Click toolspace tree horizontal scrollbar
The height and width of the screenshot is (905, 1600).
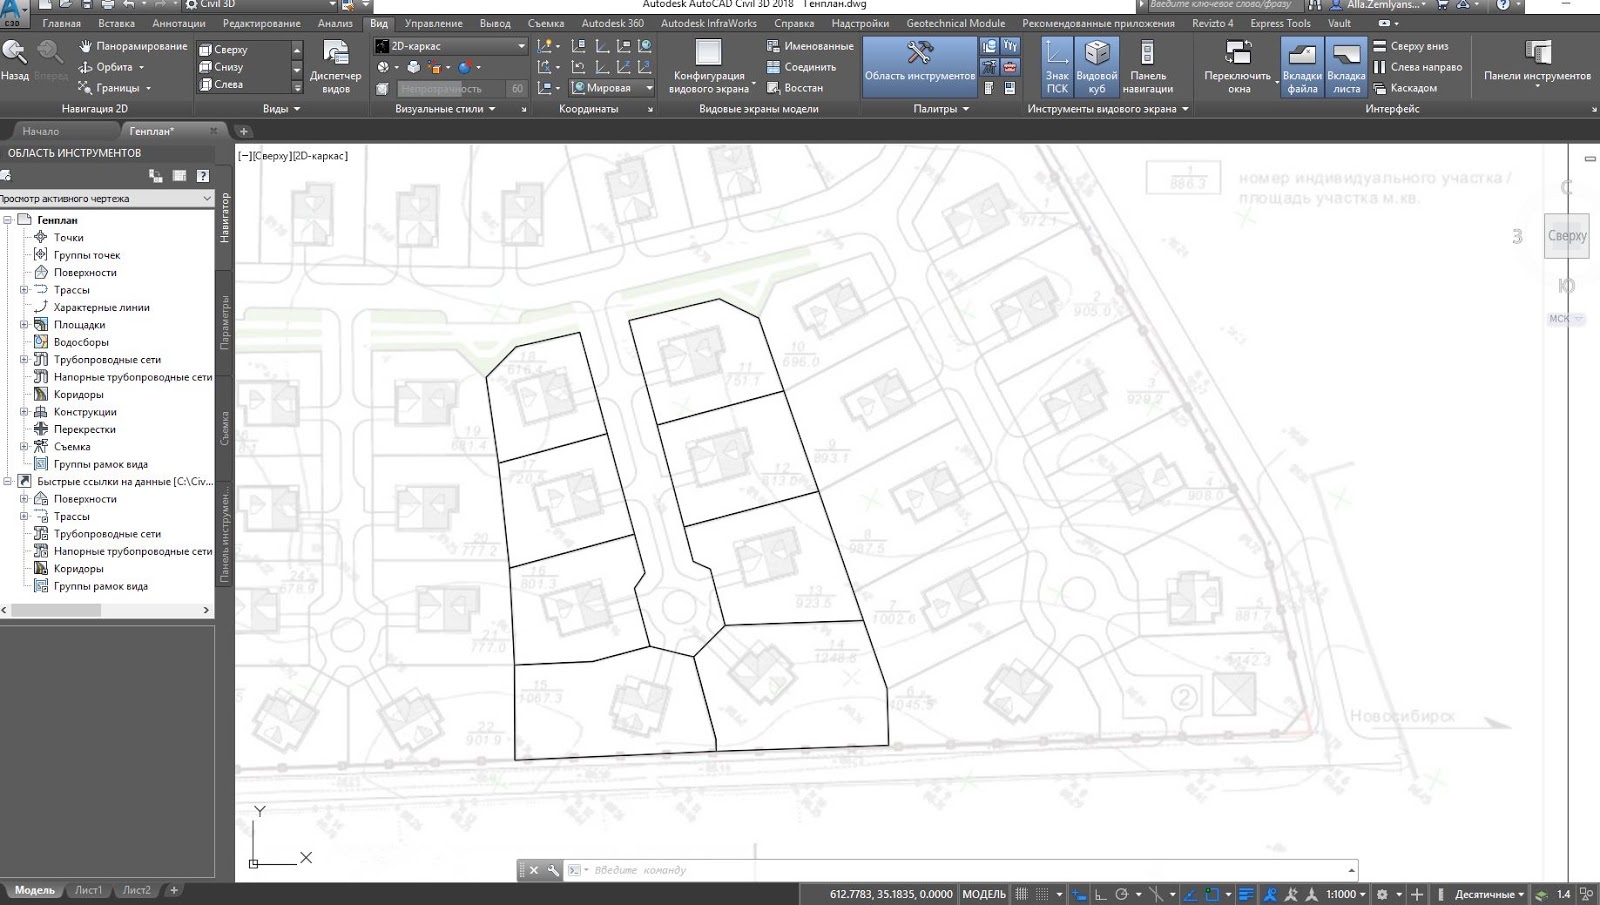tap(106, 609)
